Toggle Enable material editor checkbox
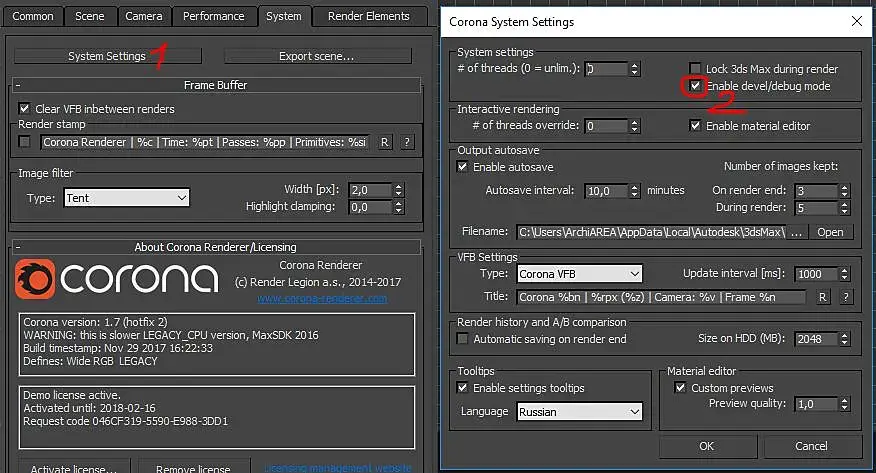 [695, 126]
